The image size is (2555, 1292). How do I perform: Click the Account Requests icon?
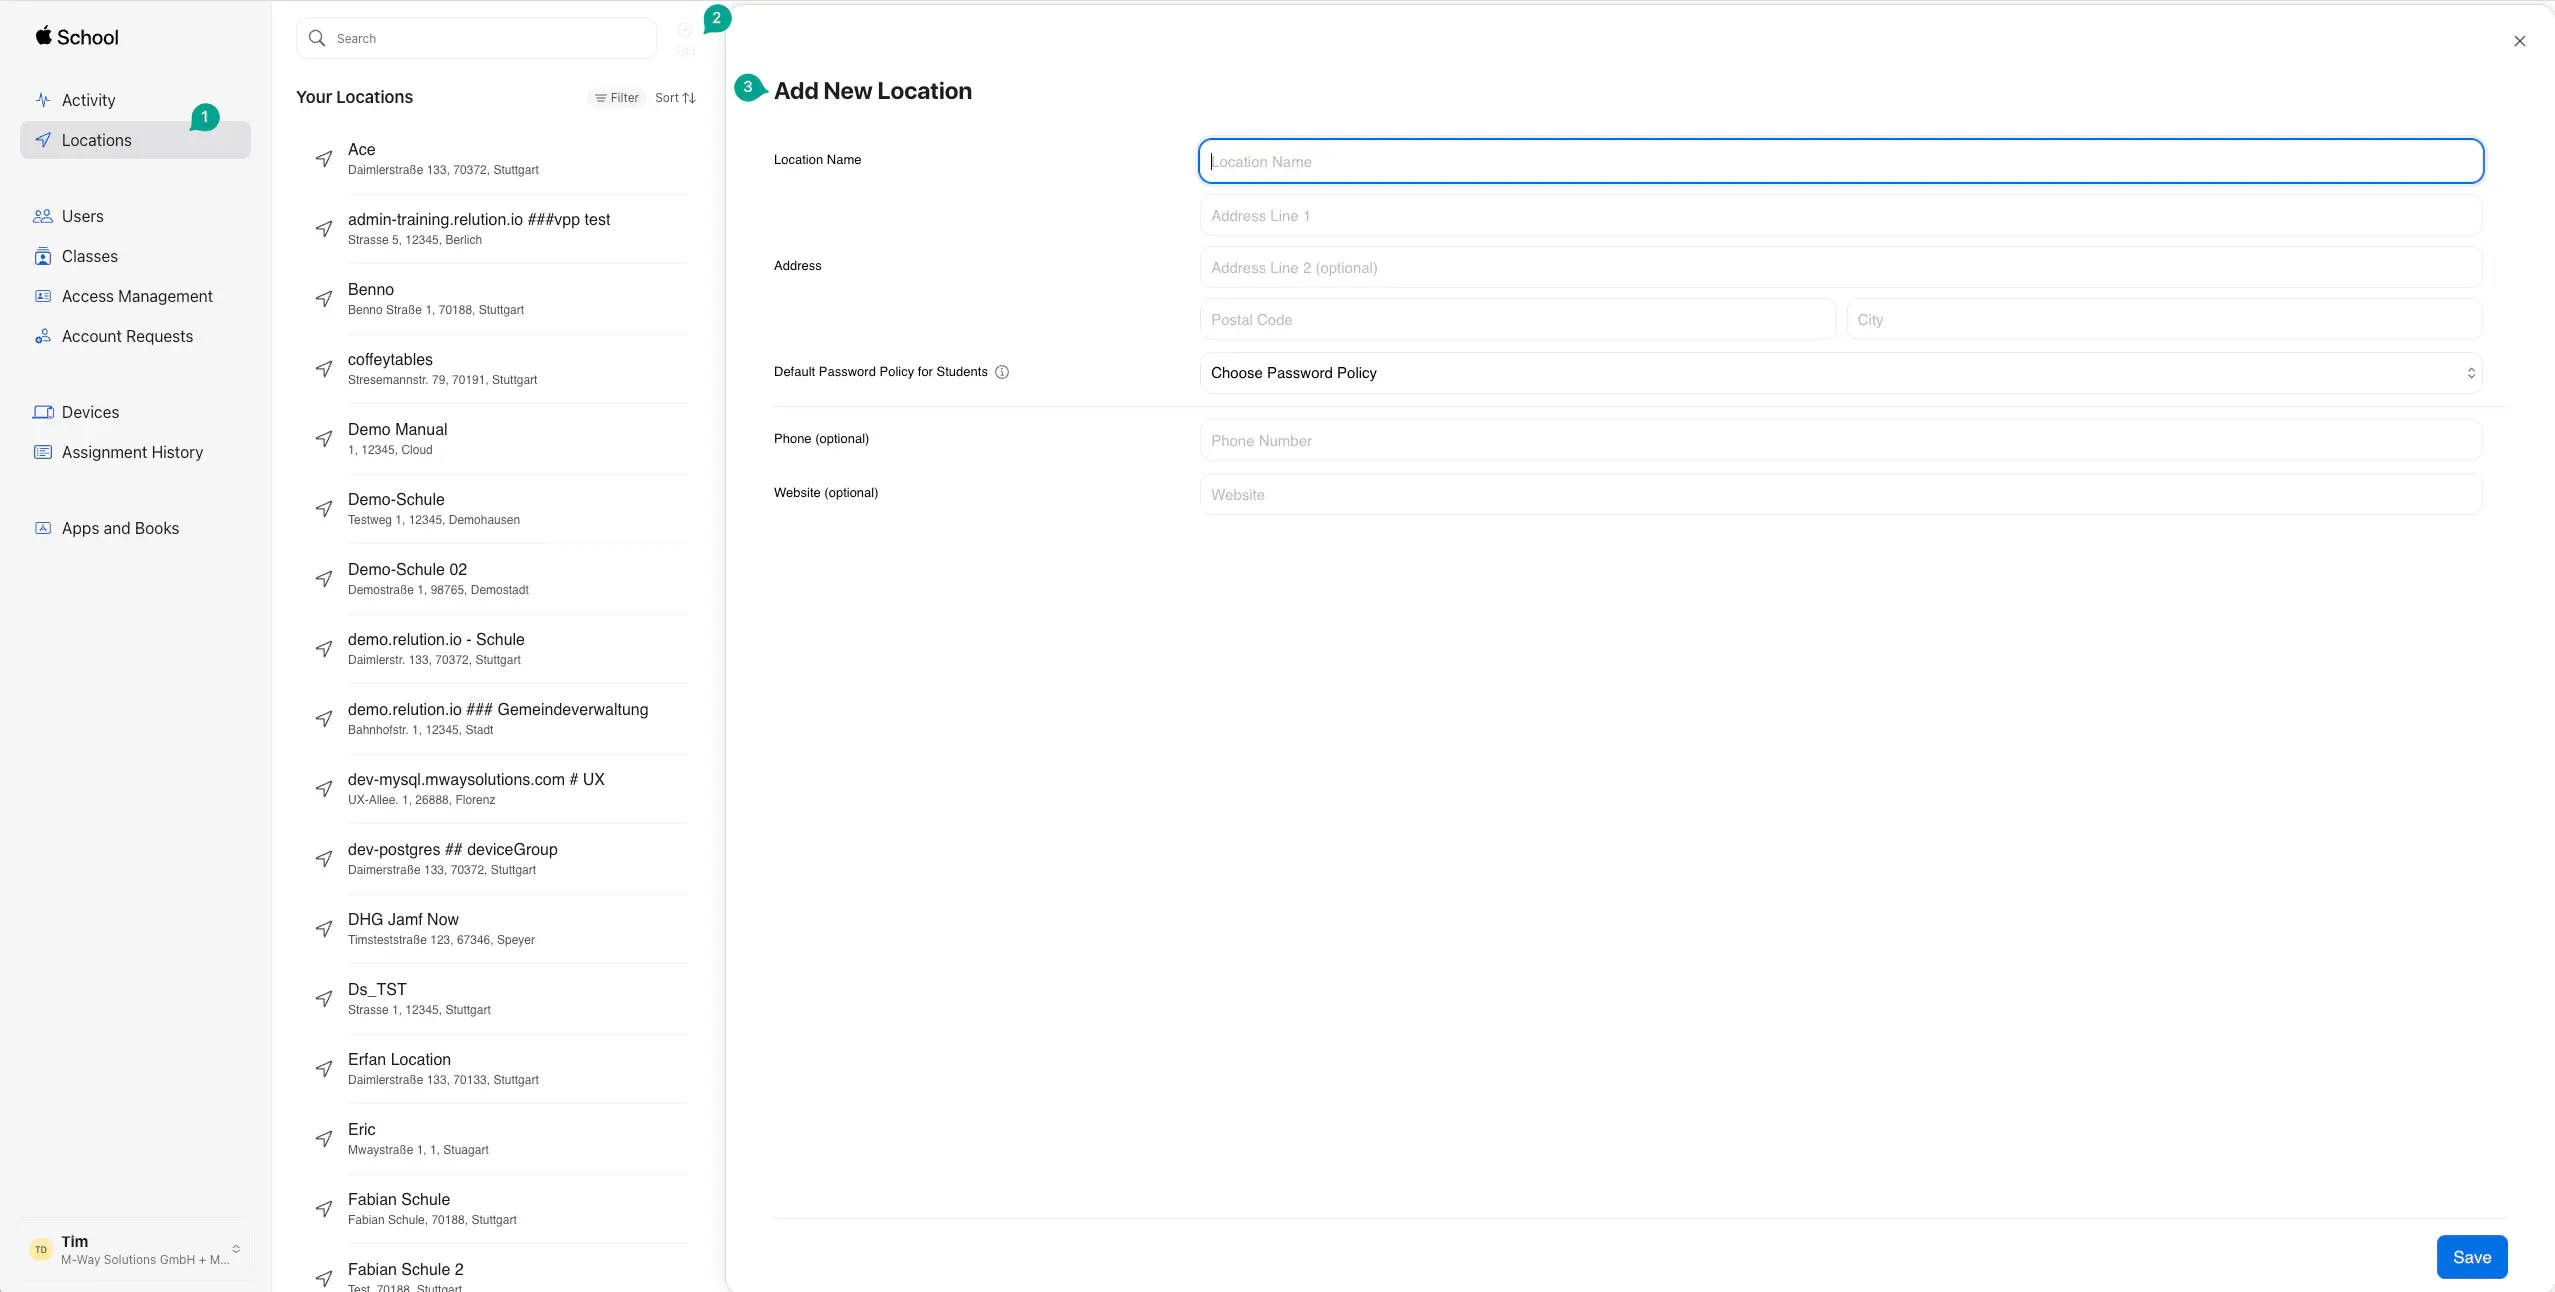click(x=43, y=336)
